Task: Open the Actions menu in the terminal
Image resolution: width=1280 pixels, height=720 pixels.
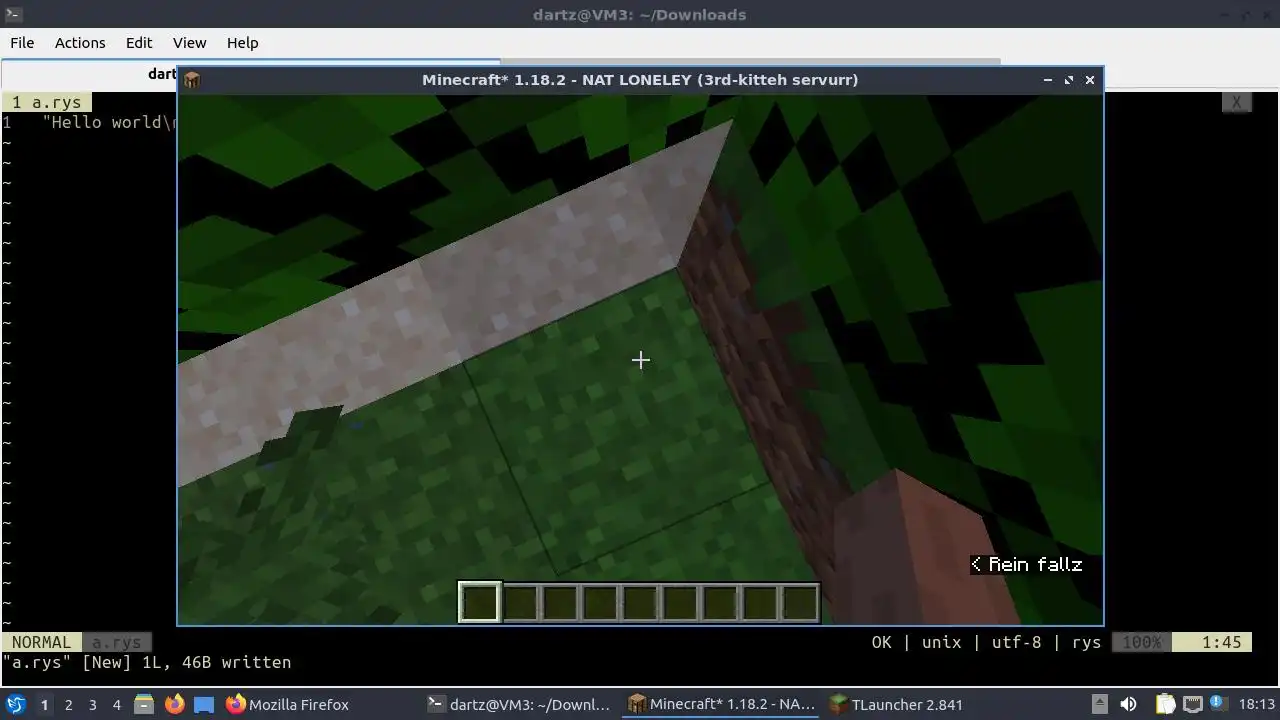Action: (x=80, y=43)
